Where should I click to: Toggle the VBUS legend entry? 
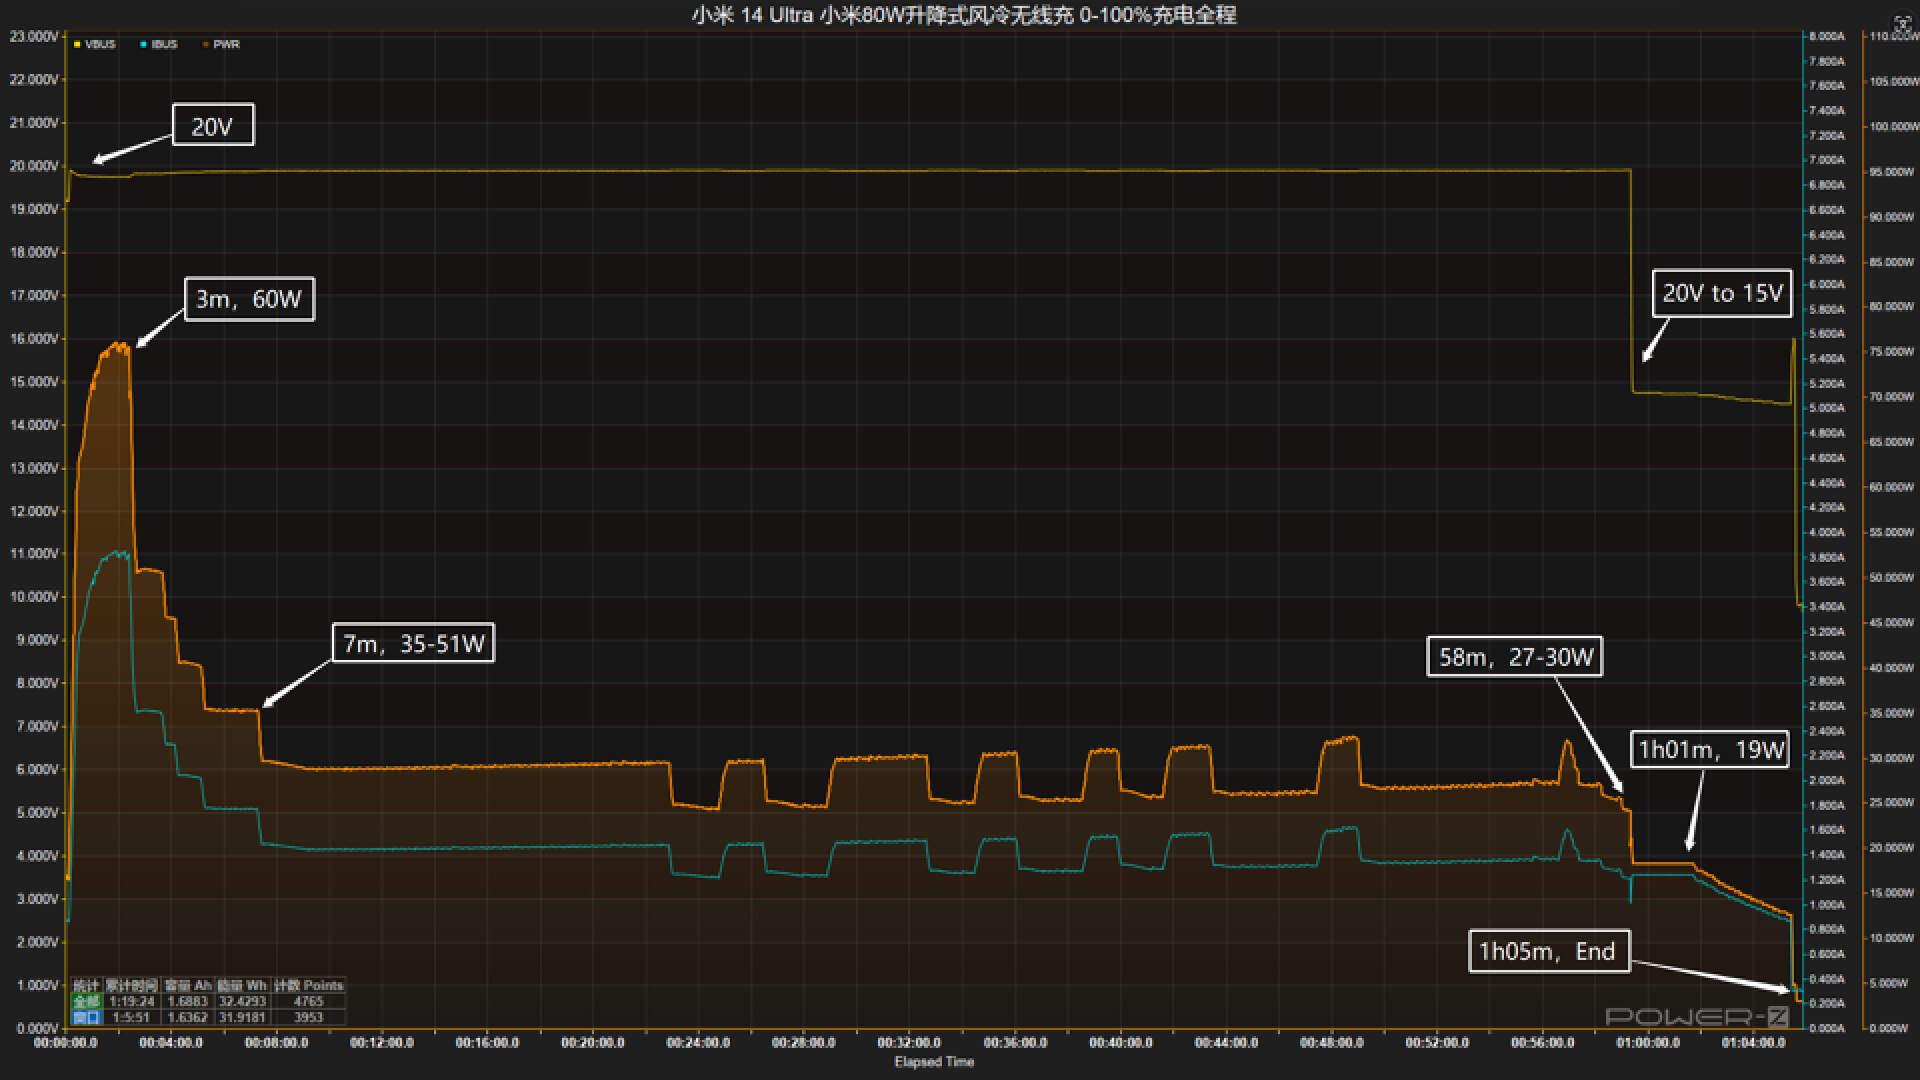95,44
